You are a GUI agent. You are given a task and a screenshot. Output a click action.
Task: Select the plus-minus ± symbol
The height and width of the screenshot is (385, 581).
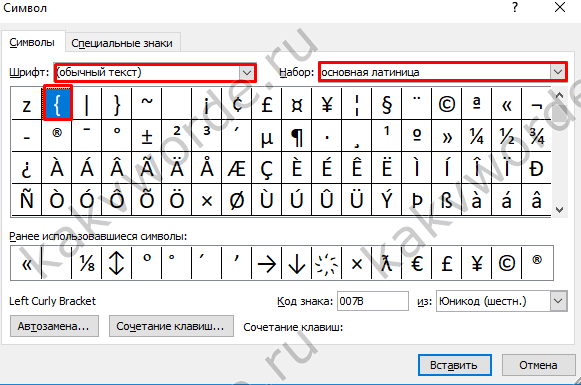click(x=147, y=136)
